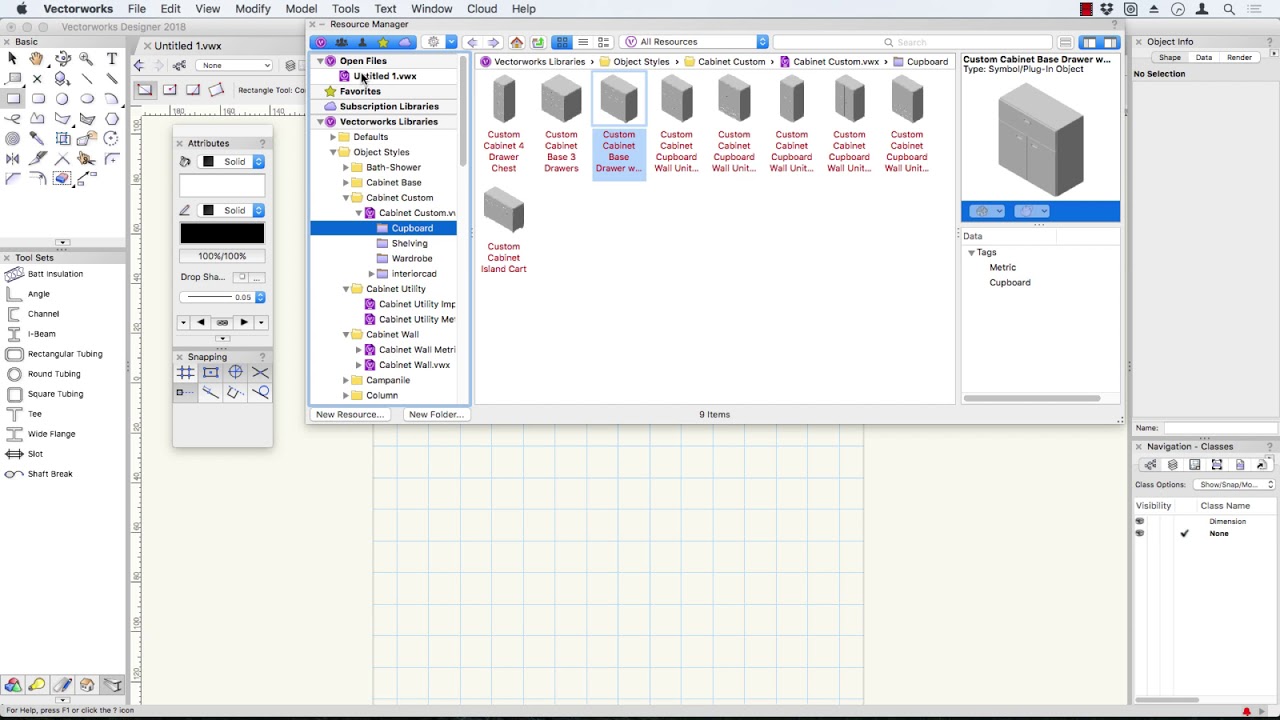This screenshot has width=1280, height=720.
Task: Select the Regular Polygon hexagon tool
Action: click(112, 118)
